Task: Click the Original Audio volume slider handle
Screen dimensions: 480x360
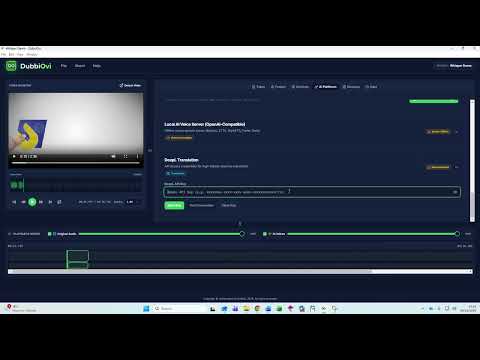Action: [x=242, y=234]
